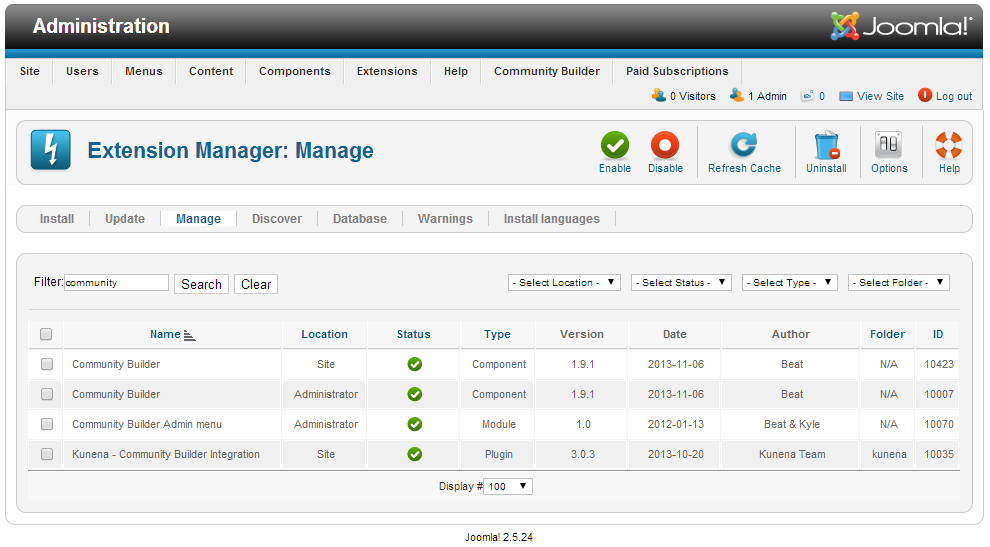Click the 2012-01-13 date cell

(676, 424)
